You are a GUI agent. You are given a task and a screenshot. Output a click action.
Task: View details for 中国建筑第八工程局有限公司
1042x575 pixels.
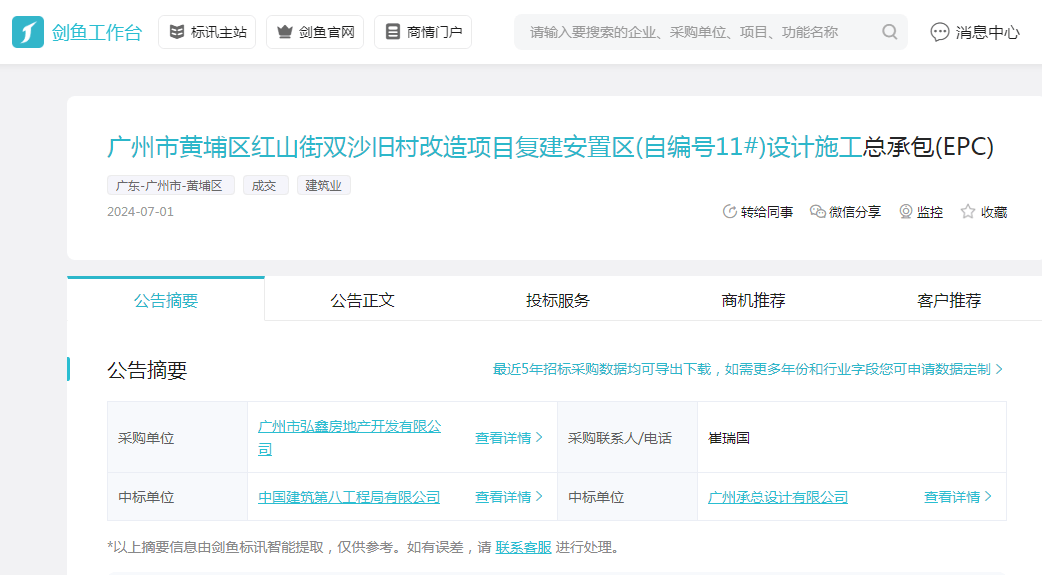tap(508, 497)
